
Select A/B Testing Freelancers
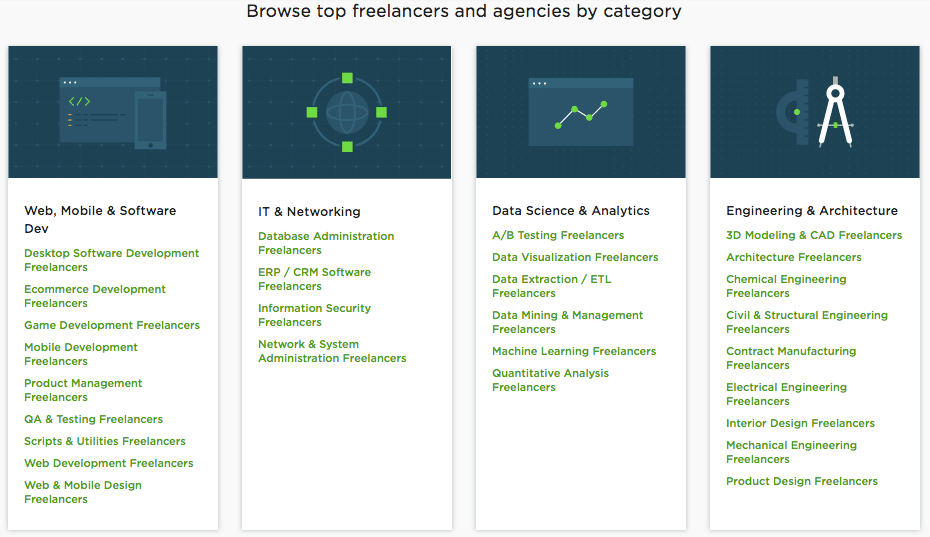coord(558,236)
